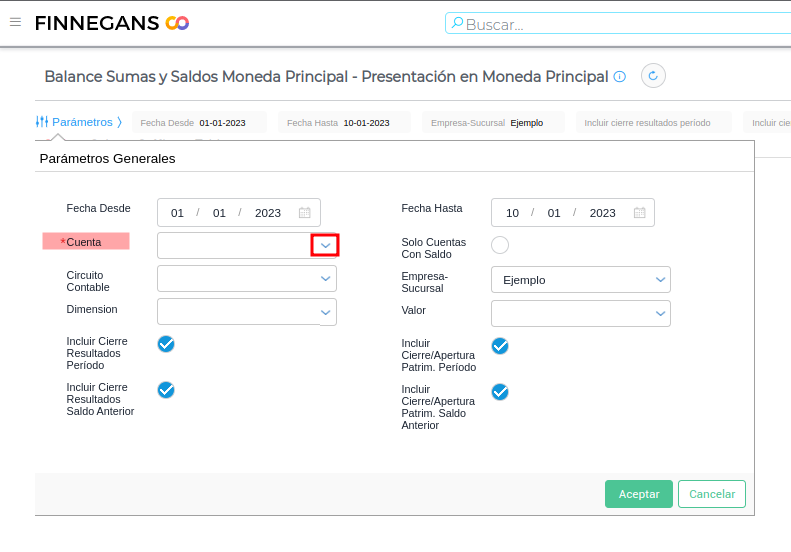Screen dimensions: 791x552
Task: Open the Empresa-Sucursal dropdown
Action: pos(660,280)
